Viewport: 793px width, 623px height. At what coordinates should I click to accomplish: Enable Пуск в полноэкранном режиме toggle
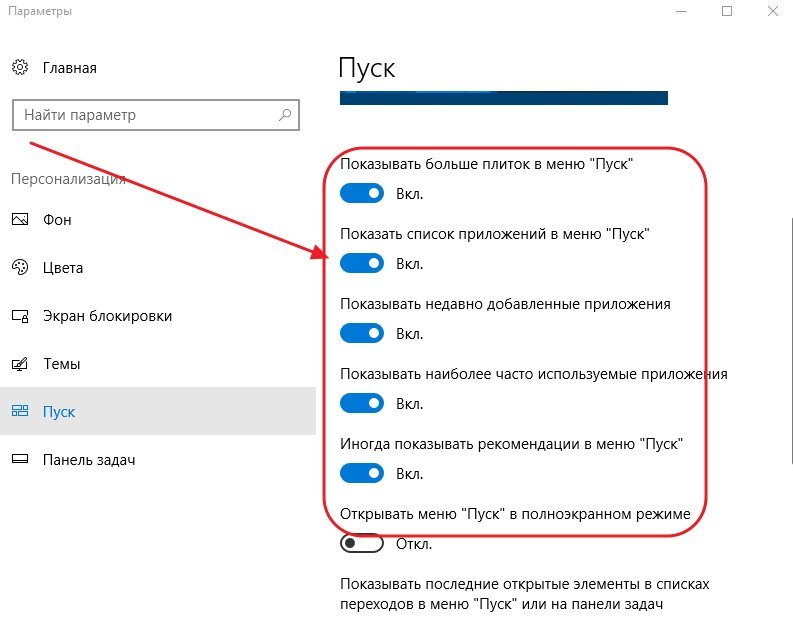tap(362, 543)
